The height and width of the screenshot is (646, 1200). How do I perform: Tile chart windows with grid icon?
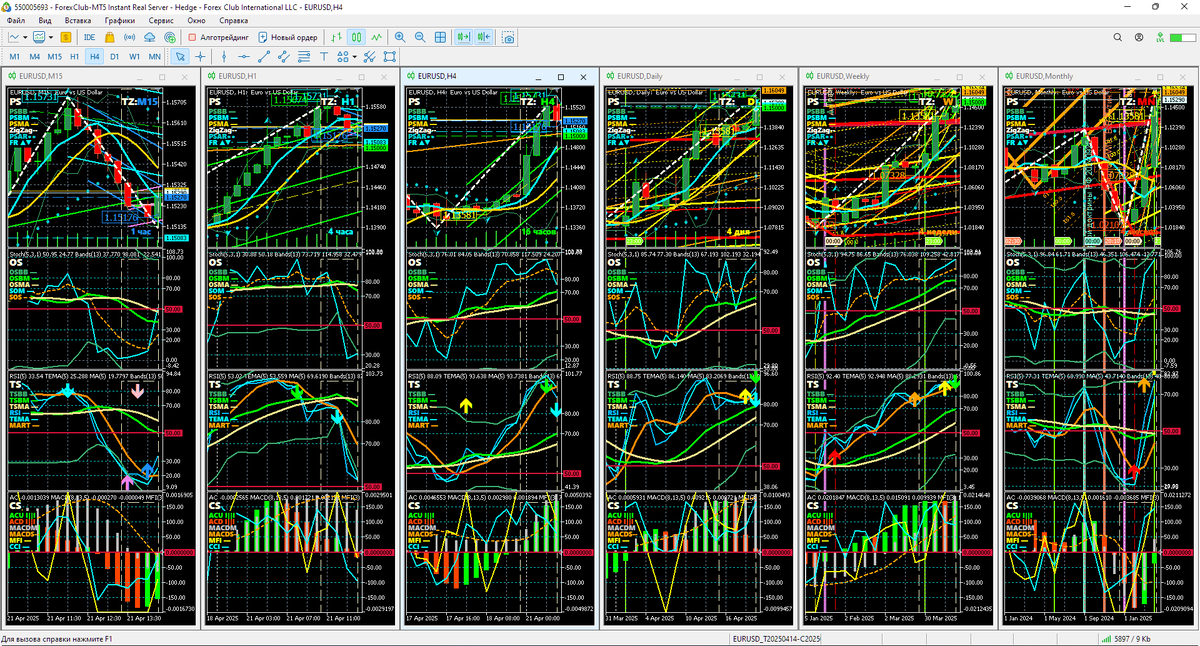[x=440, y=37]
